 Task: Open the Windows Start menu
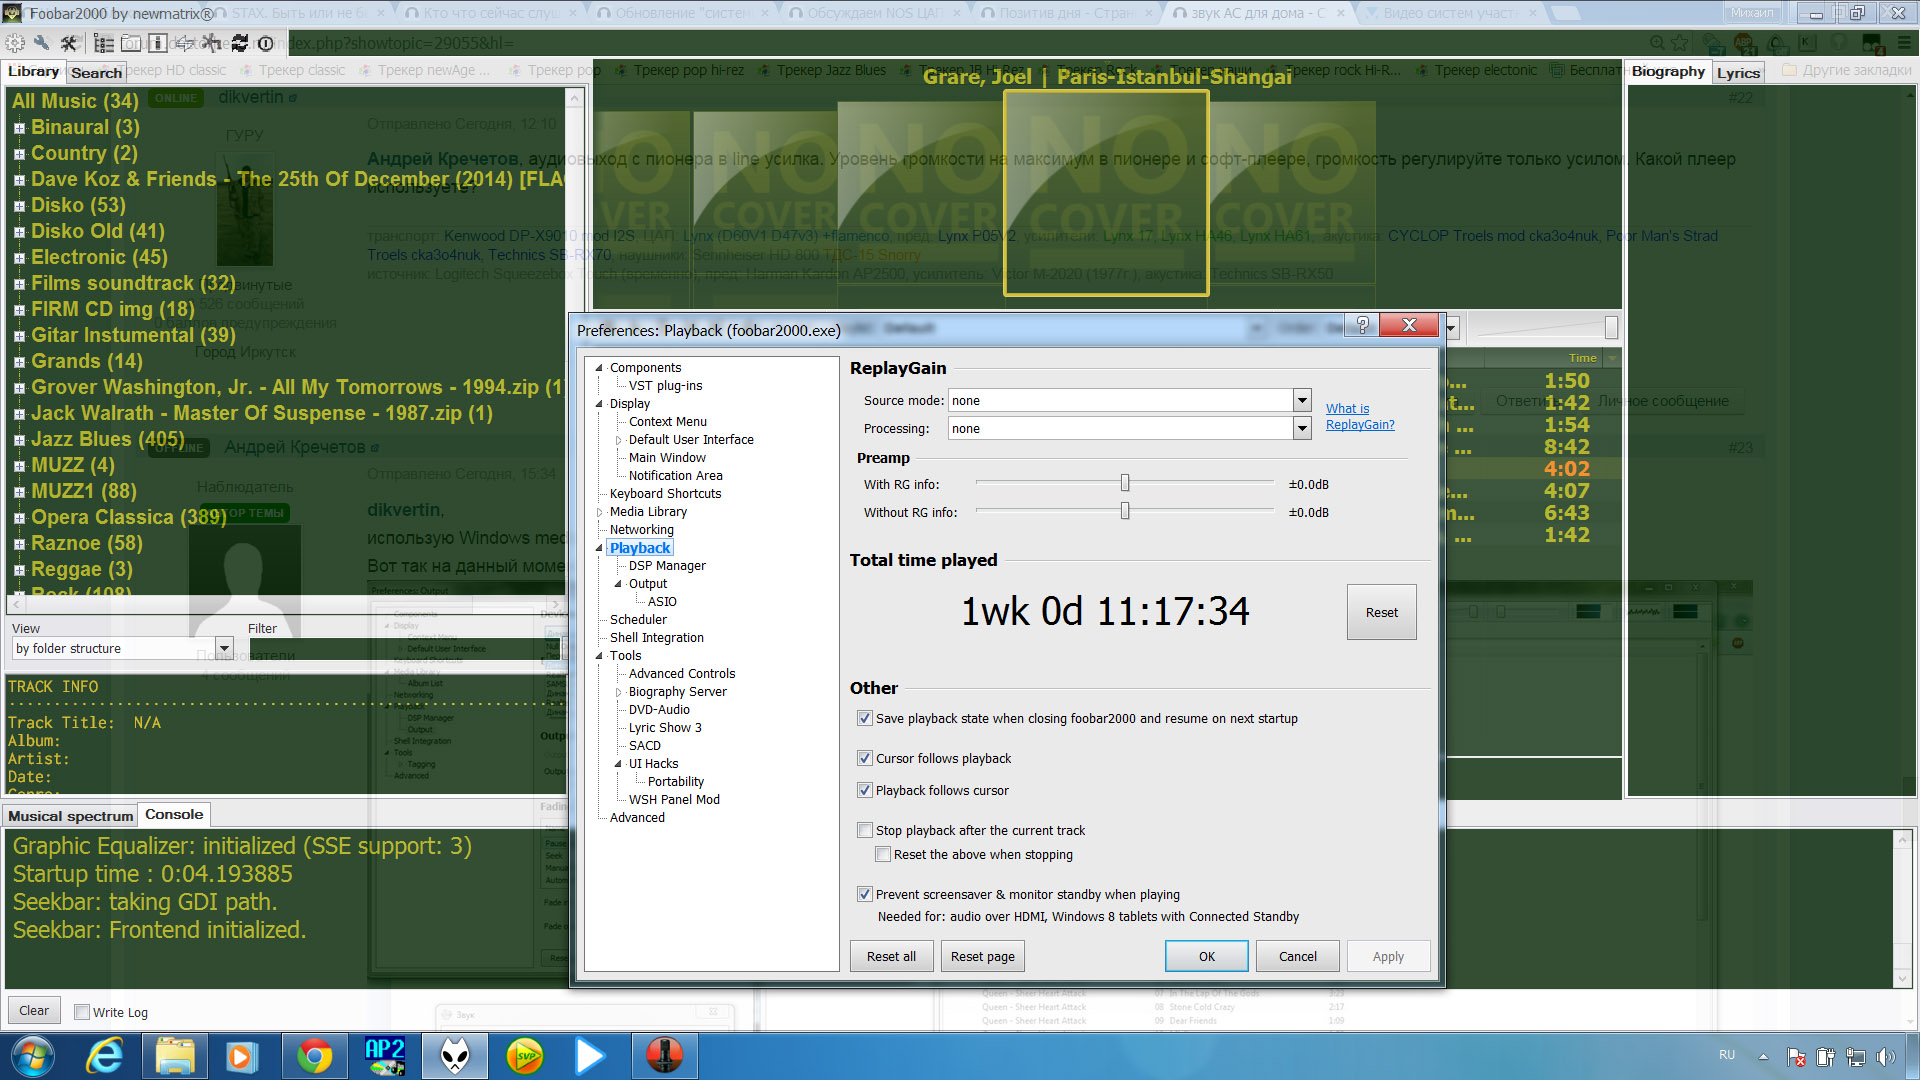[31, 1056]
